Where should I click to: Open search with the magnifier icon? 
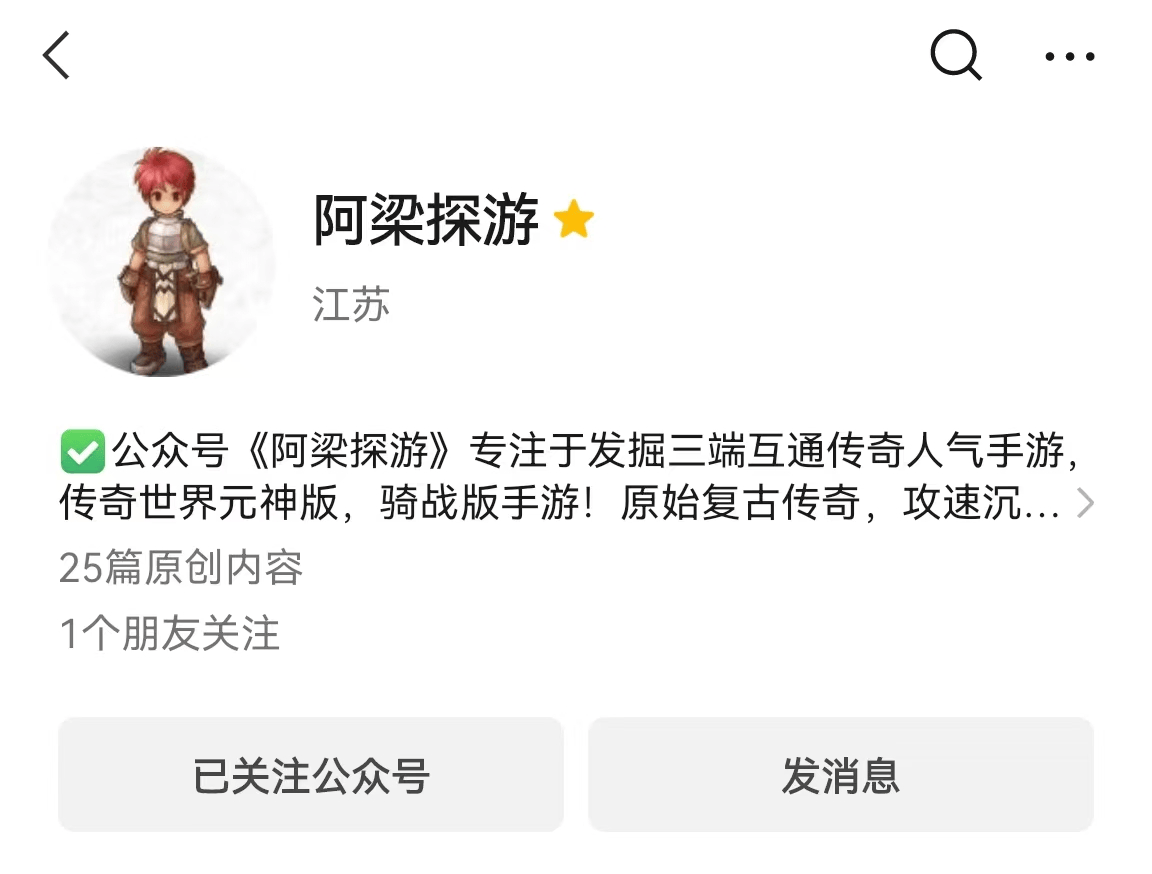tap(956, 55)
